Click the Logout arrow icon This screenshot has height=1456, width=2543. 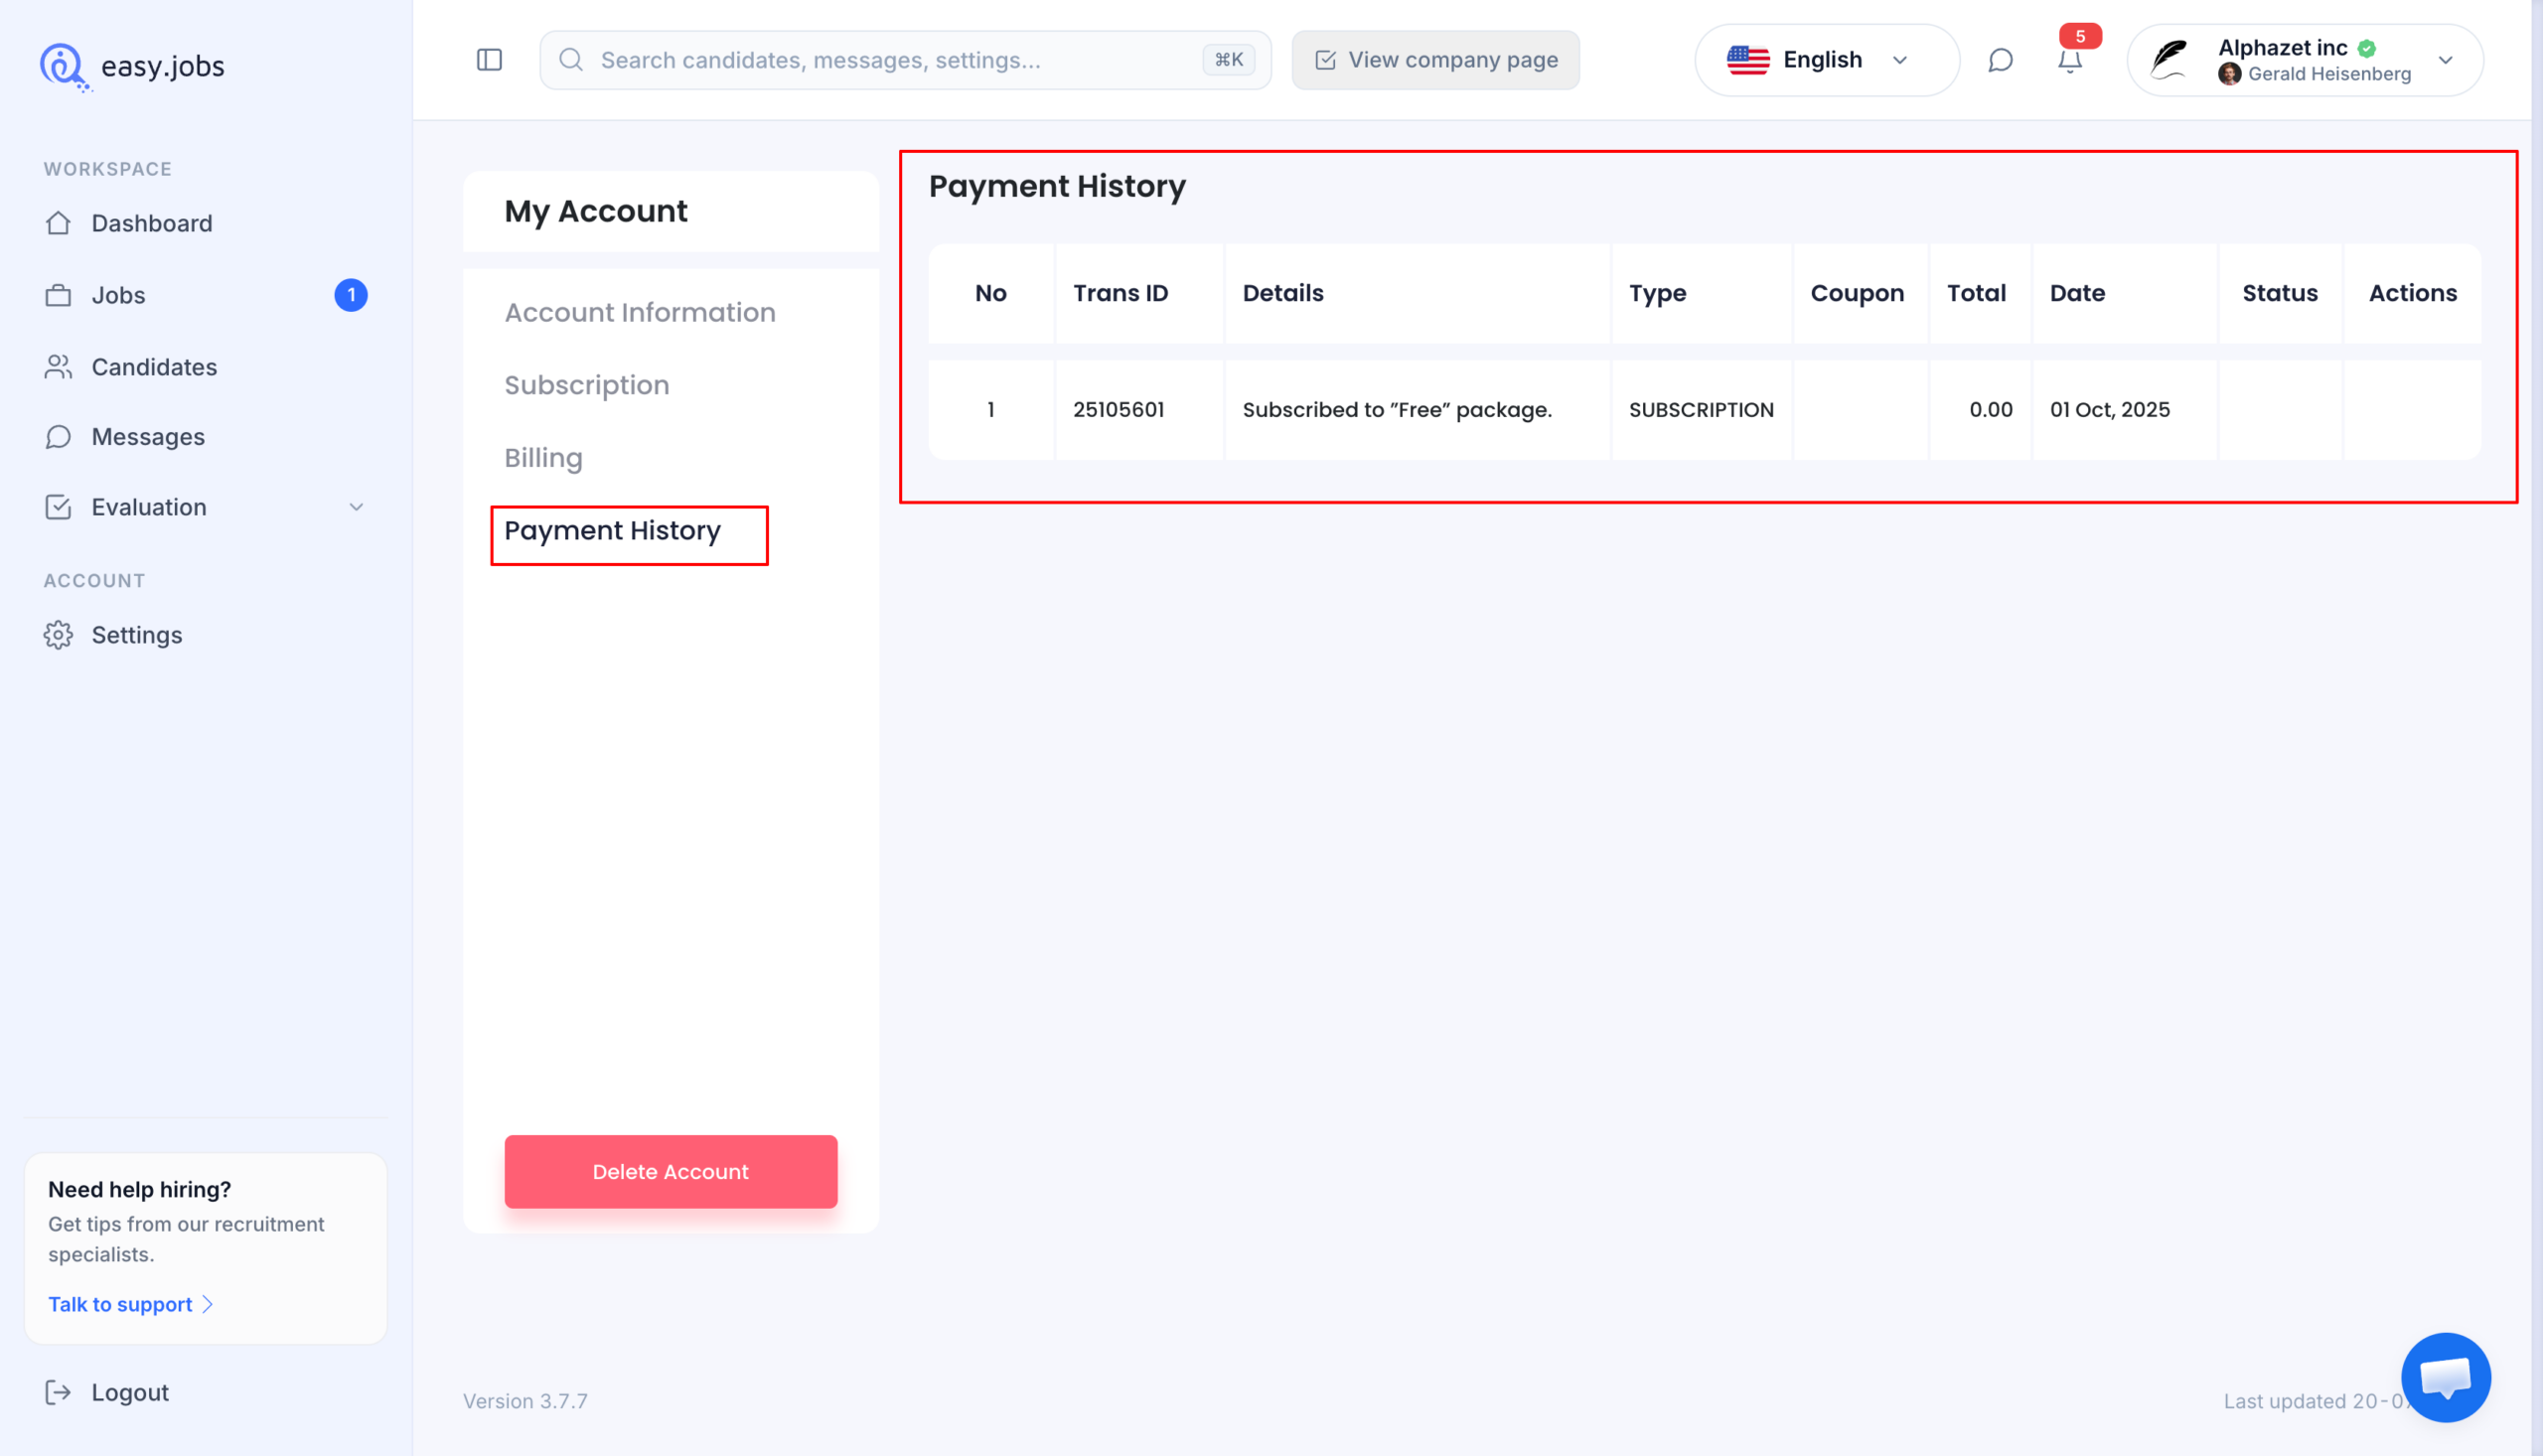point(58,1392)
